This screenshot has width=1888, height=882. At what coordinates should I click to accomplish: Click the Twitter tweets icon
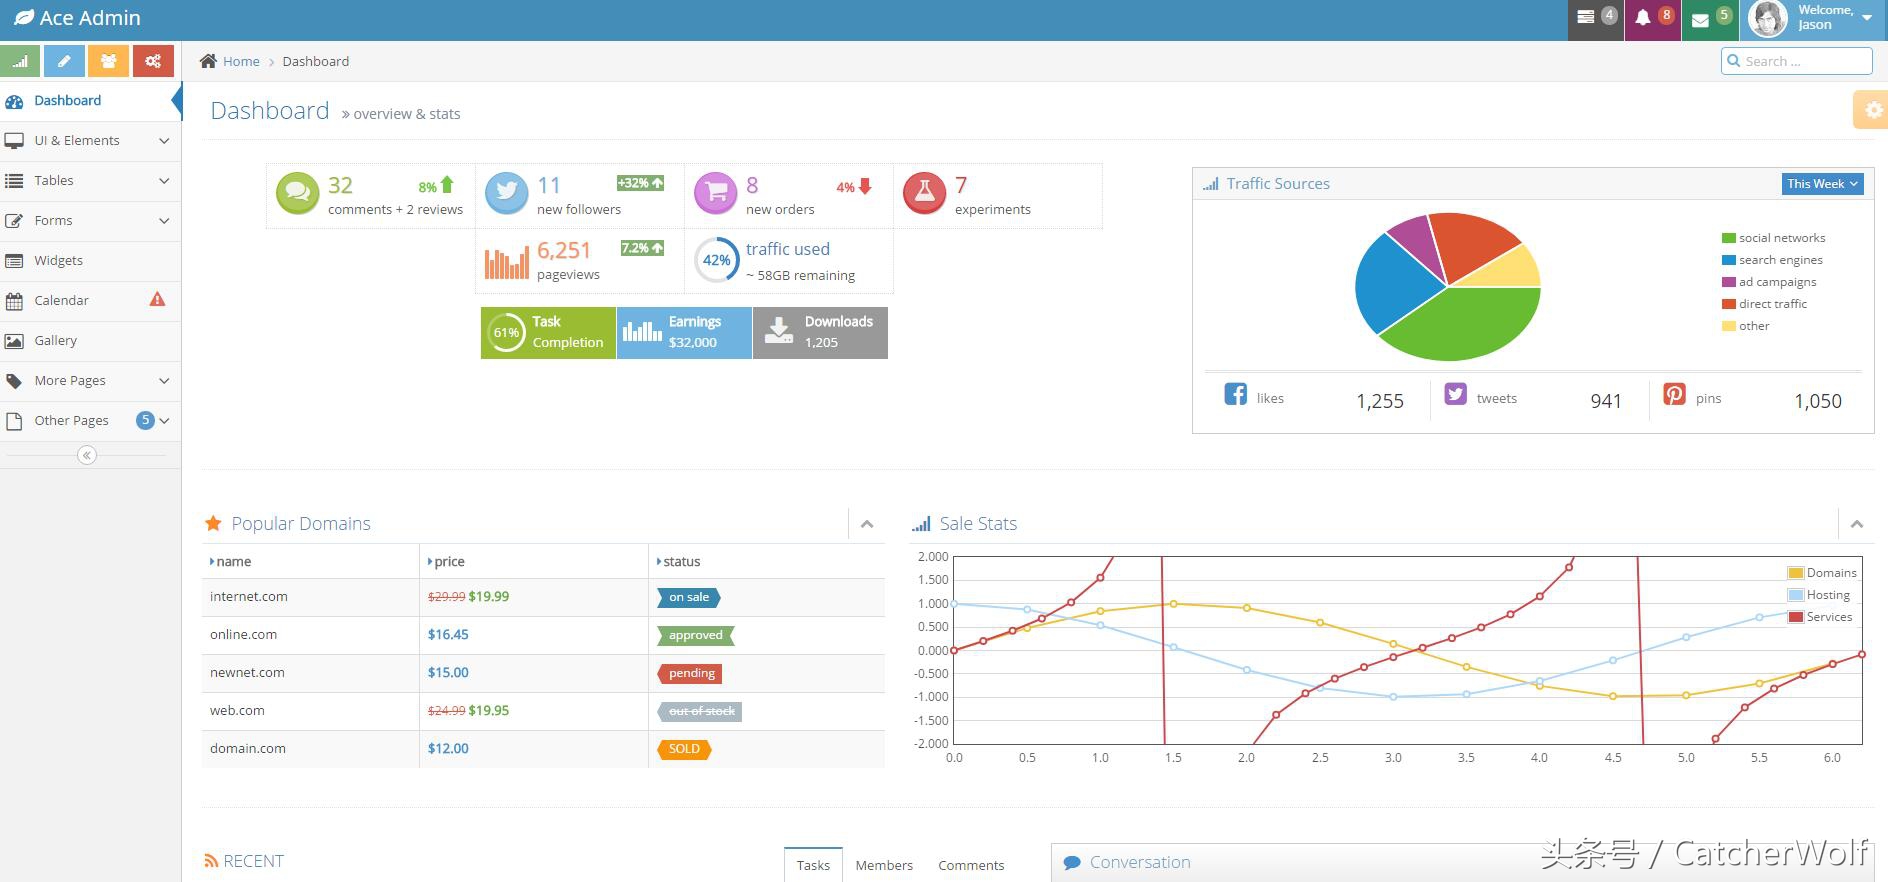(1455, 394)
